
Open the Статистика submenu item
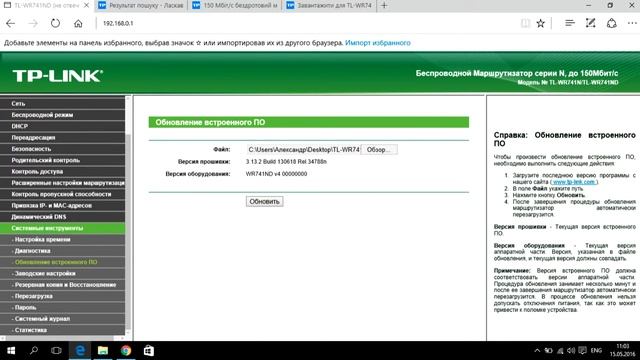[x=62, y=330]
